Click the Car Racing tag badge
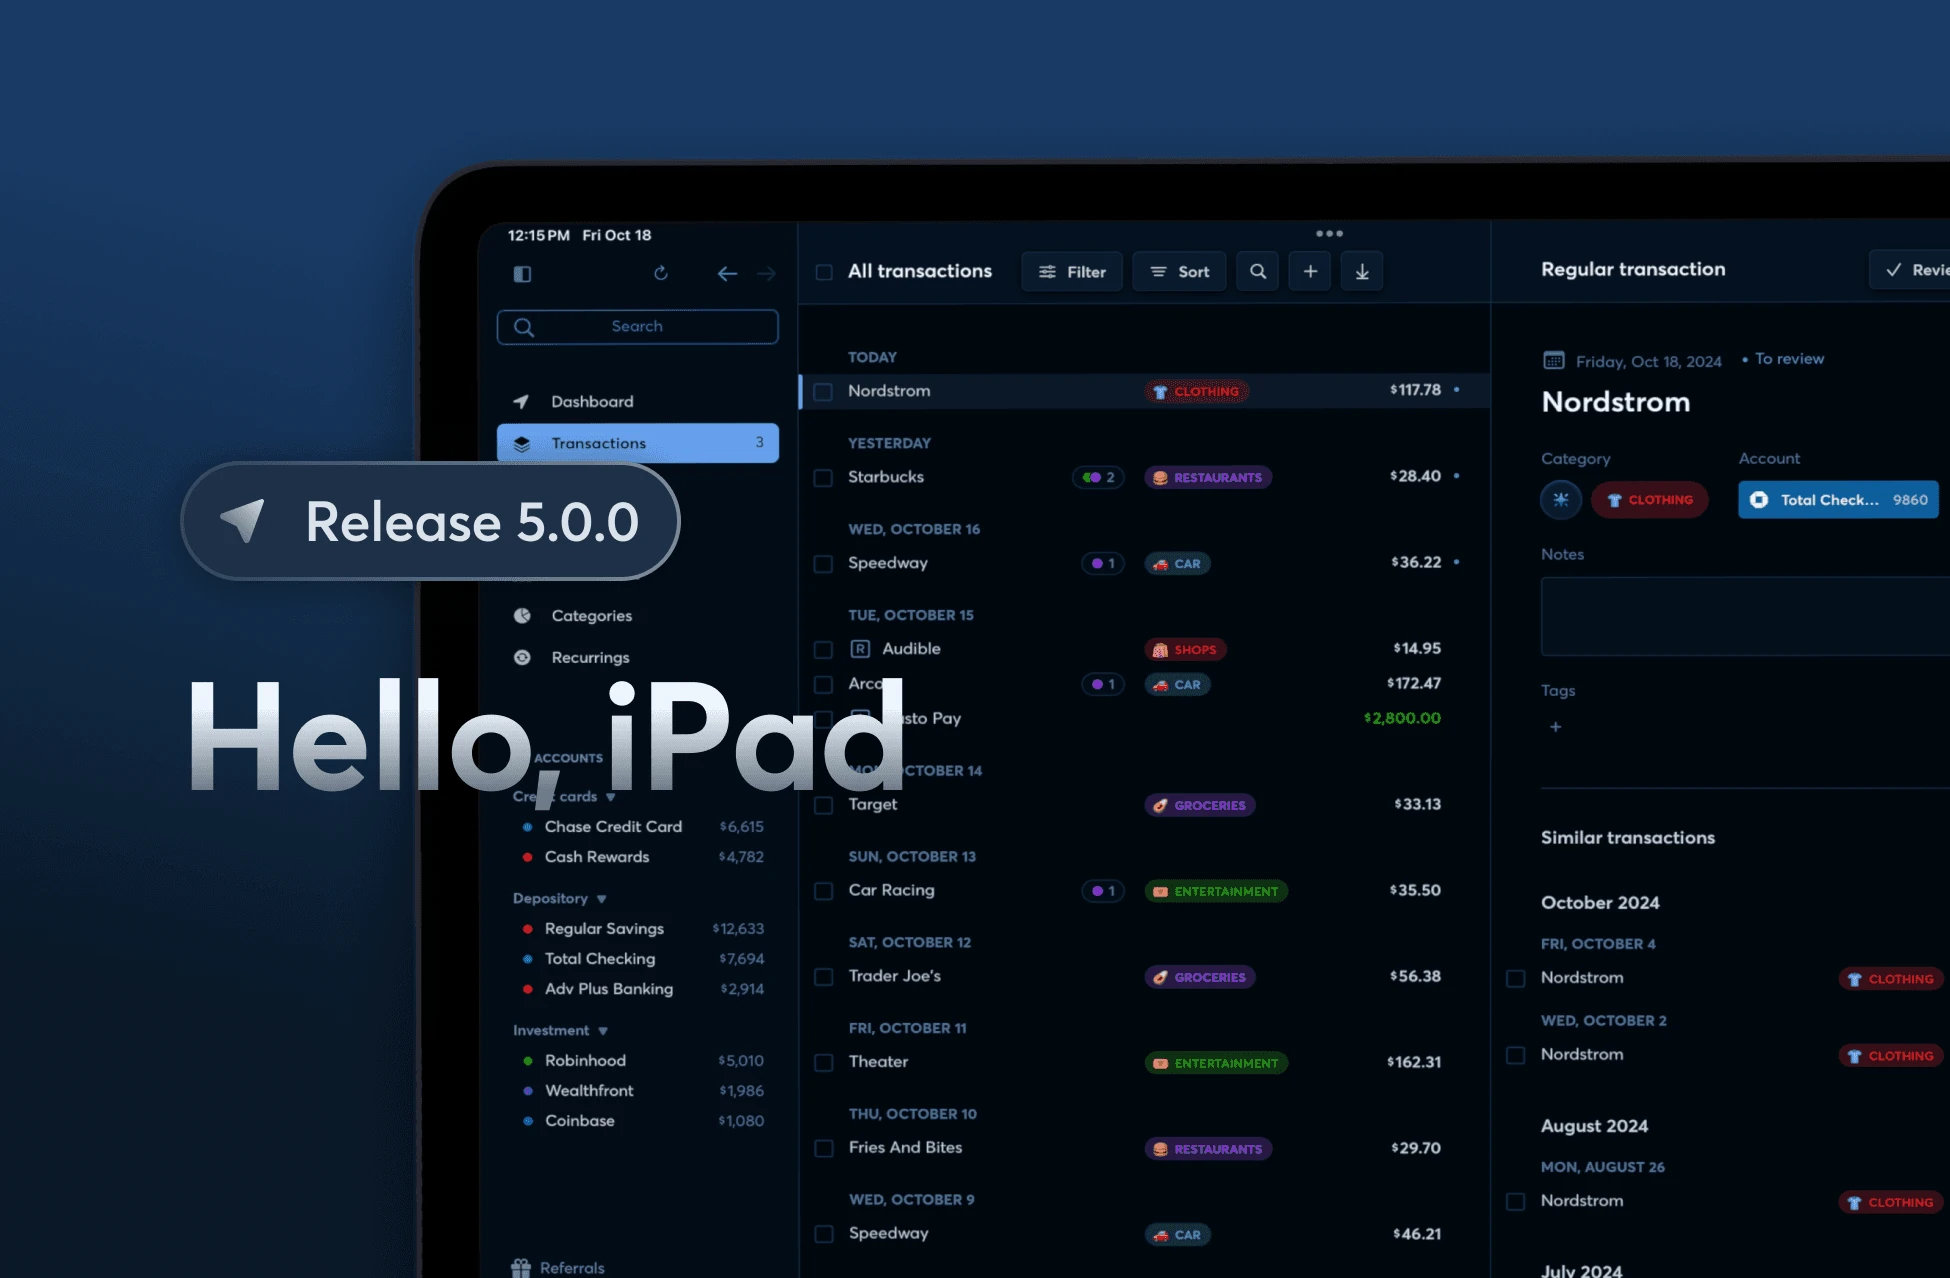Image resolution: width=1950 pixels, height=1278 pixels. 1103,891
